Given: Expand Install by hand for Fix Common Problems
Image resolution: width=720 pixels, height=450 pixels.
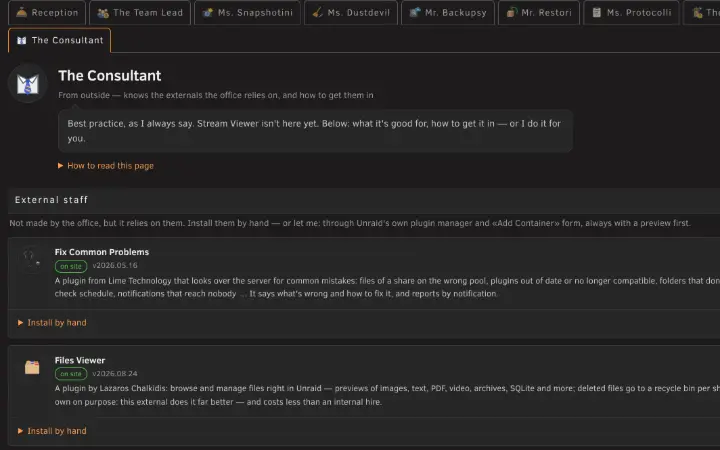Looking at the screenshot, I should click(52, 323).
